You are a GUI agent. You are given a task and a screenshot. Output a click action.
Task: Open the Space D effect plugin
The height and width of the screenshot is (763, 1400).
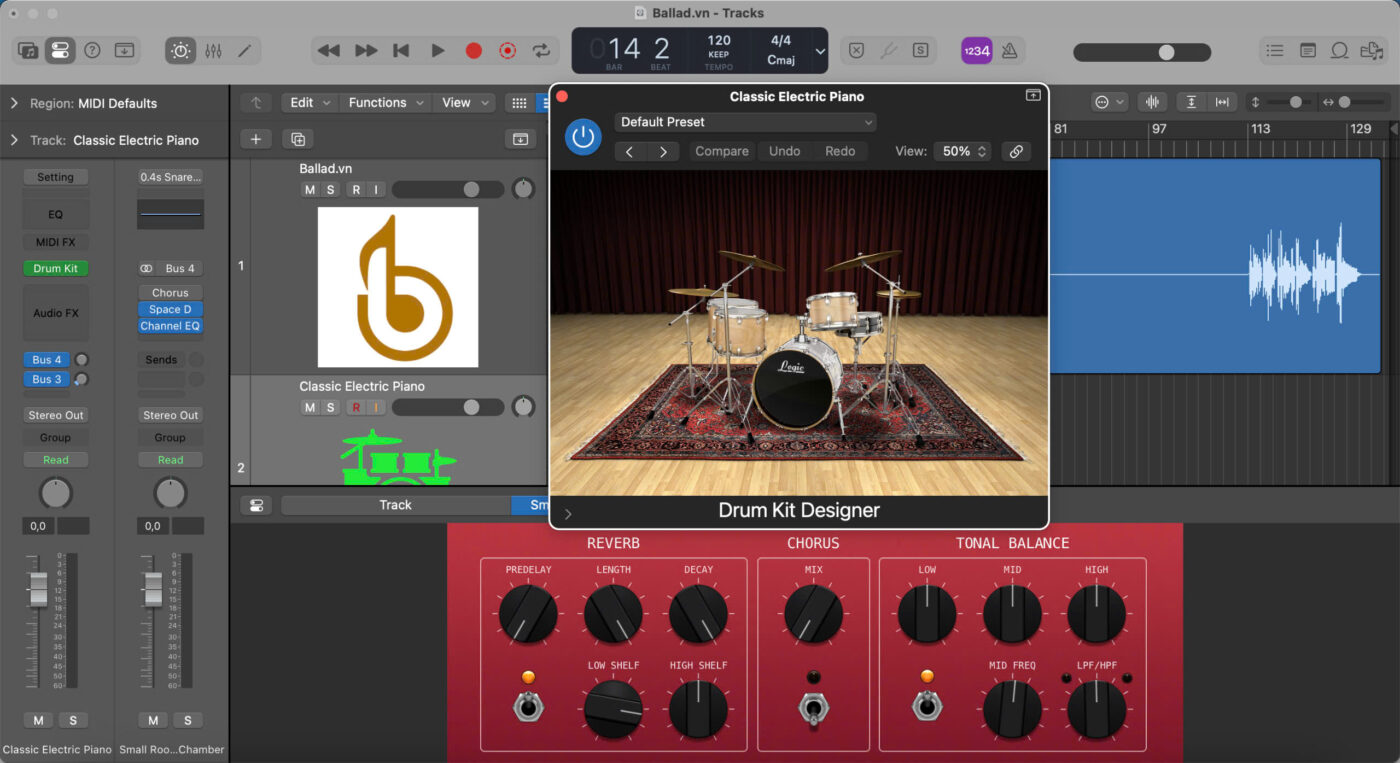point(170,309)
